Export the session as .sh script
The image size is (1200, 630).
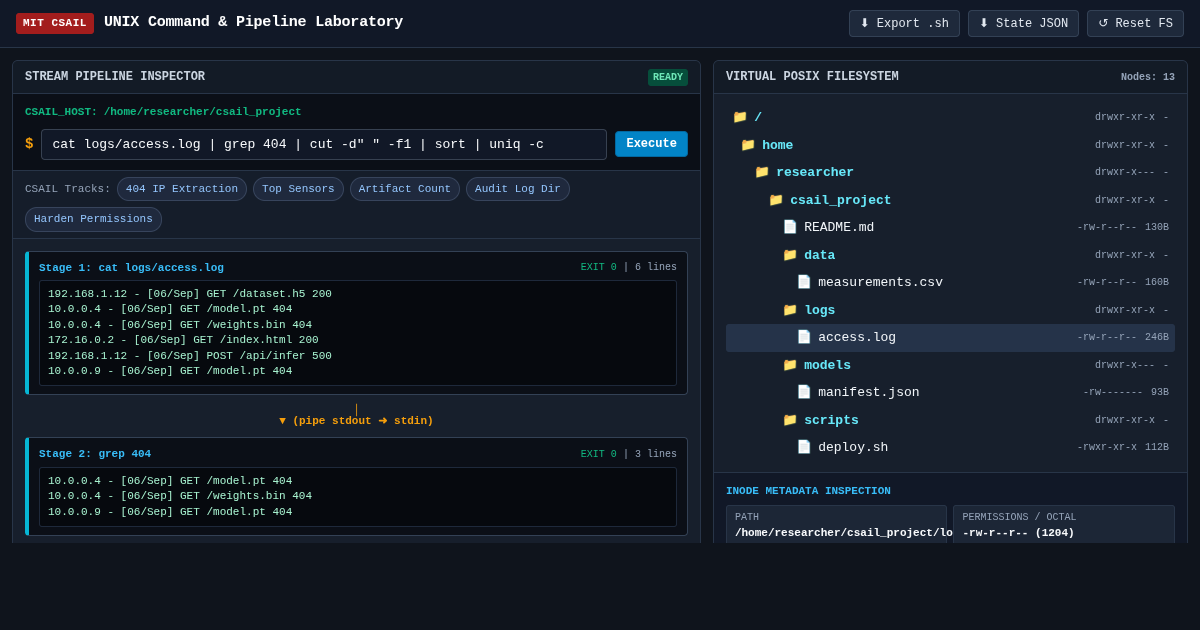[x=904, y=24]
